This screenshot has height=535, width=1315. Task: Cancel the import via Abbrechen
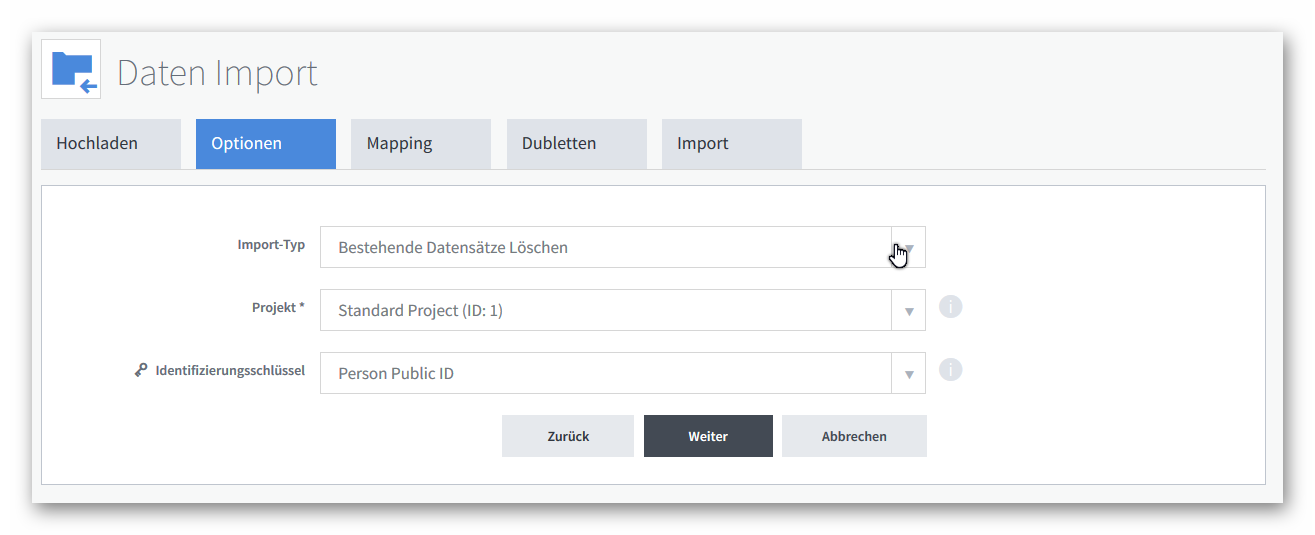pyautogui.click(x=854, y=436)
